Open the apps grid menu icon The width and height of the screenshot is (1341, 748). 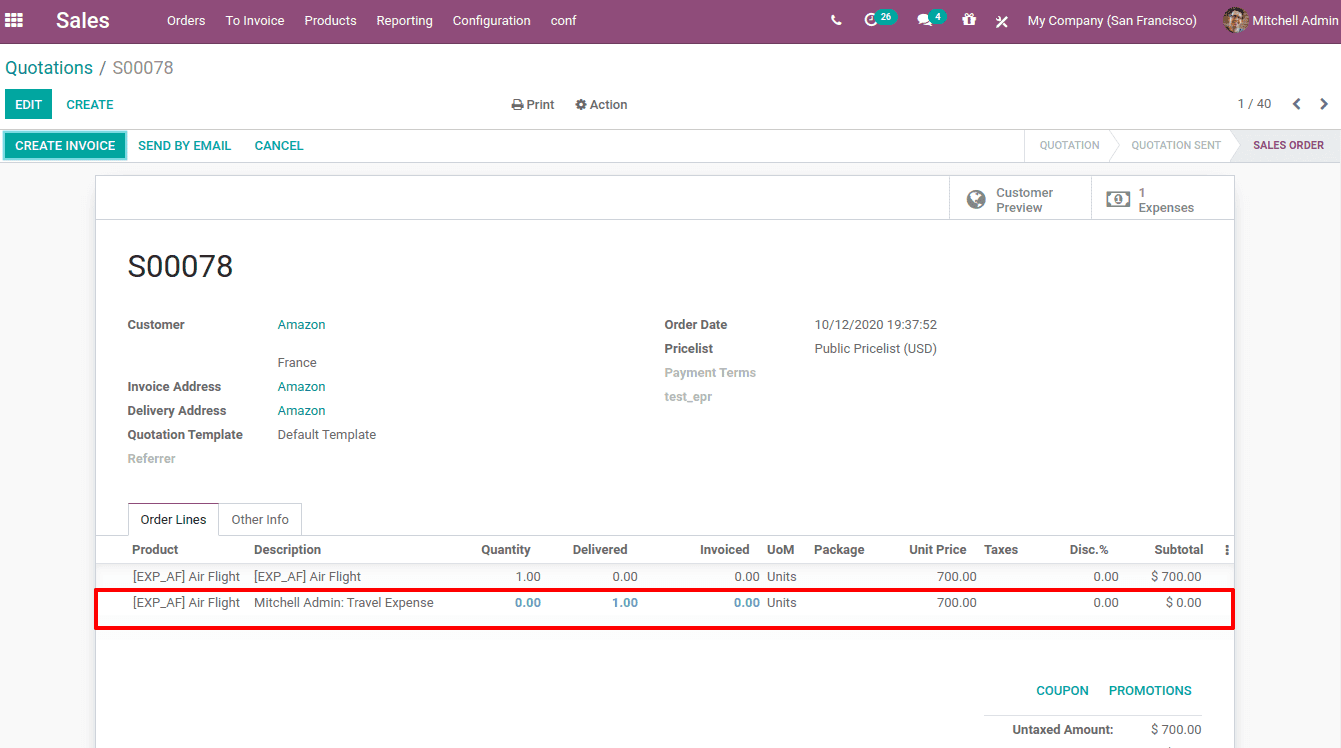pos(14,20)
